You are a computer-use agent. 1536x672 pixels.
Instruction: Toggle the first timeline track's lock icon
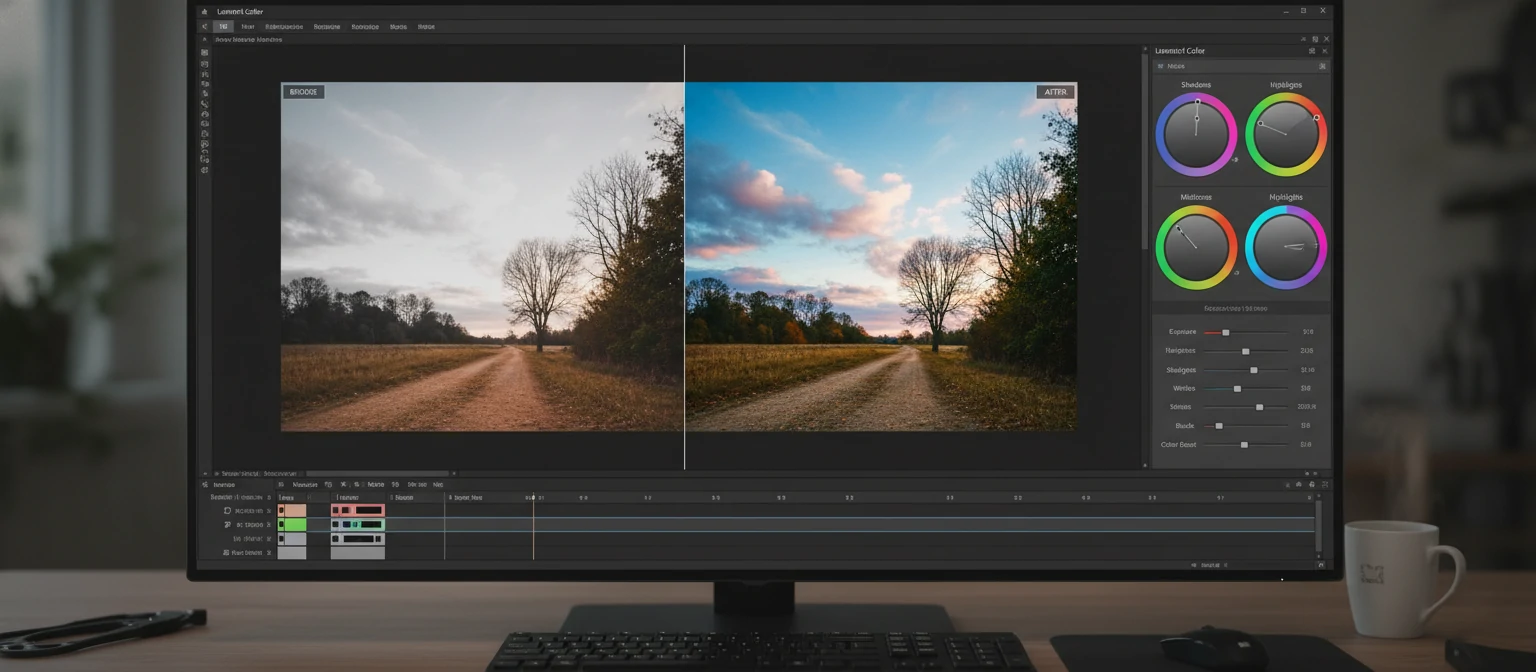269,511
